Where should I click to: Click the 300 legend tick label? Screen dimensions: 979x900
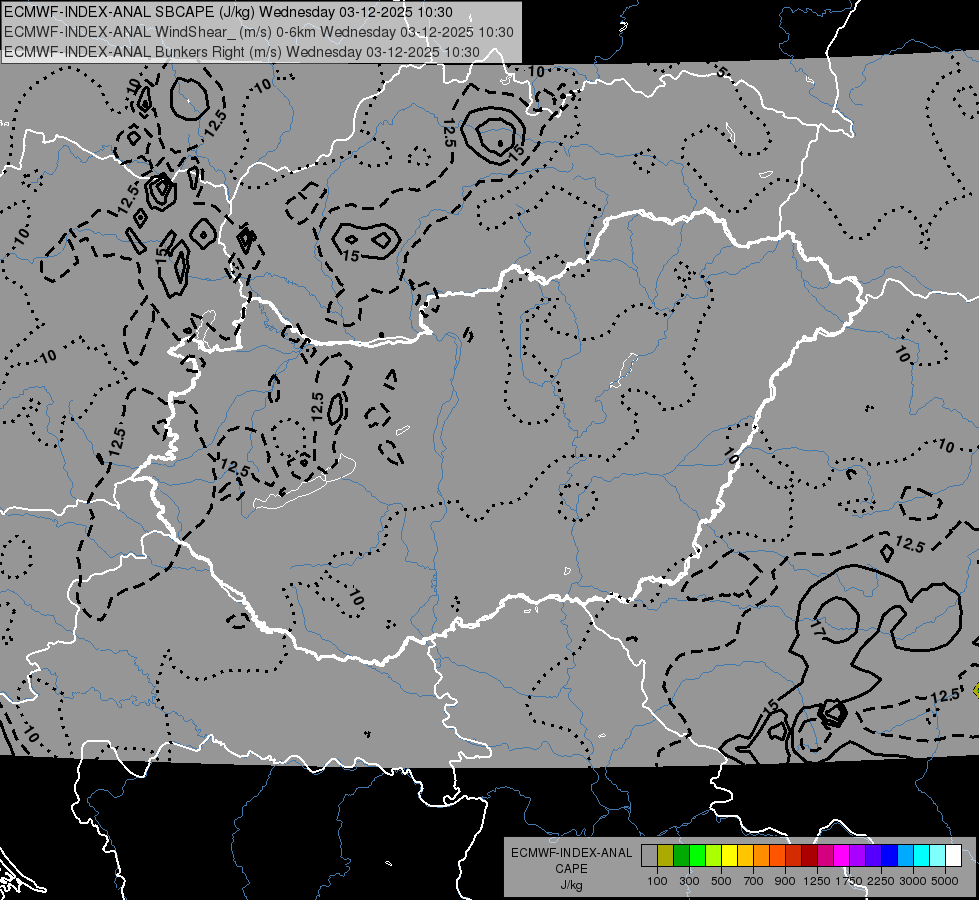689,881
